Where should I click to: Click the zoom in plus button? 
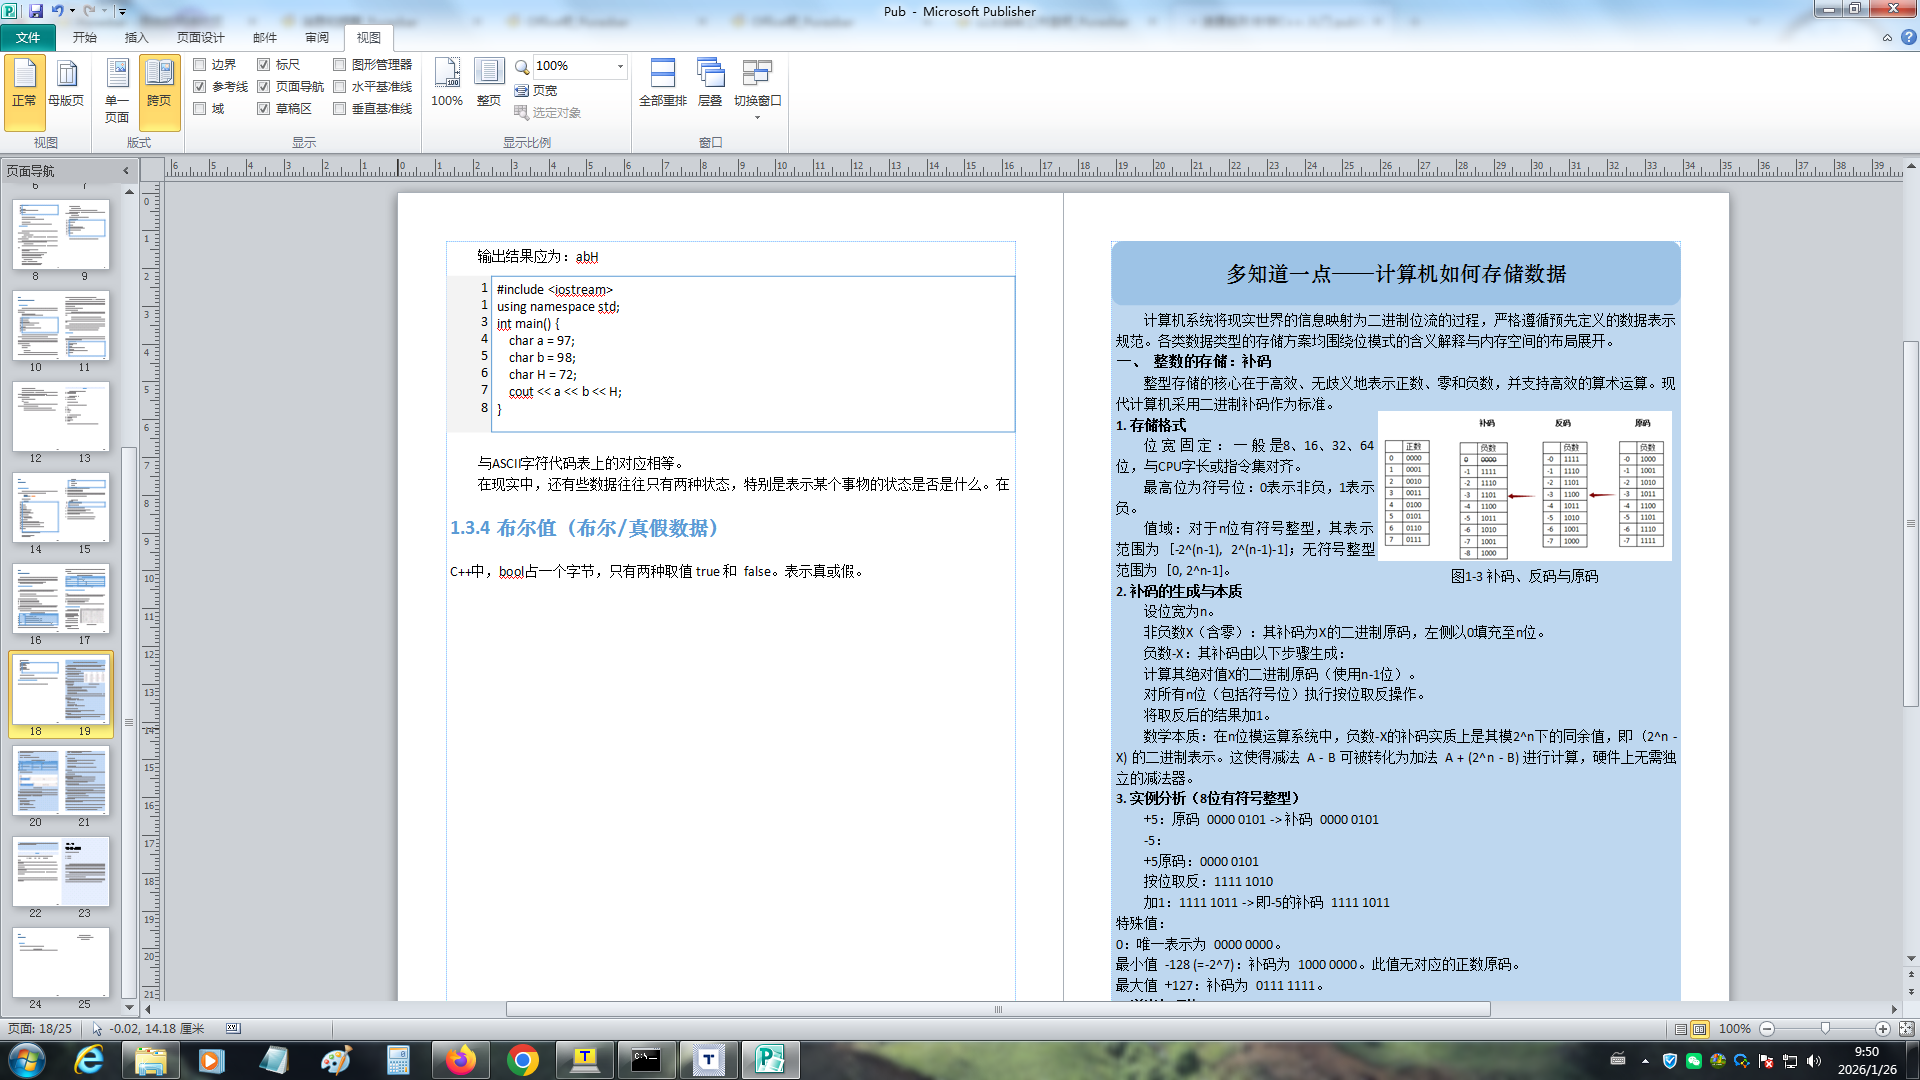pos(1883,1029)
